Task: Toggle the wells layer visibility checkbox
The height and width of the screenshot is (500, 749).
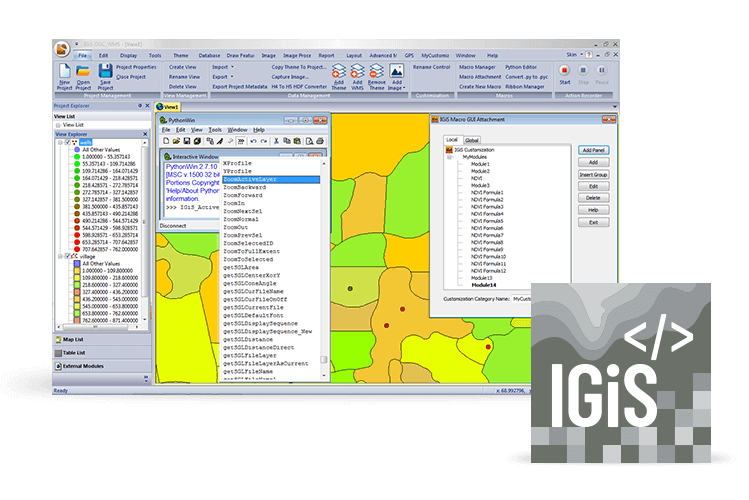Action: tap(68, 142)
